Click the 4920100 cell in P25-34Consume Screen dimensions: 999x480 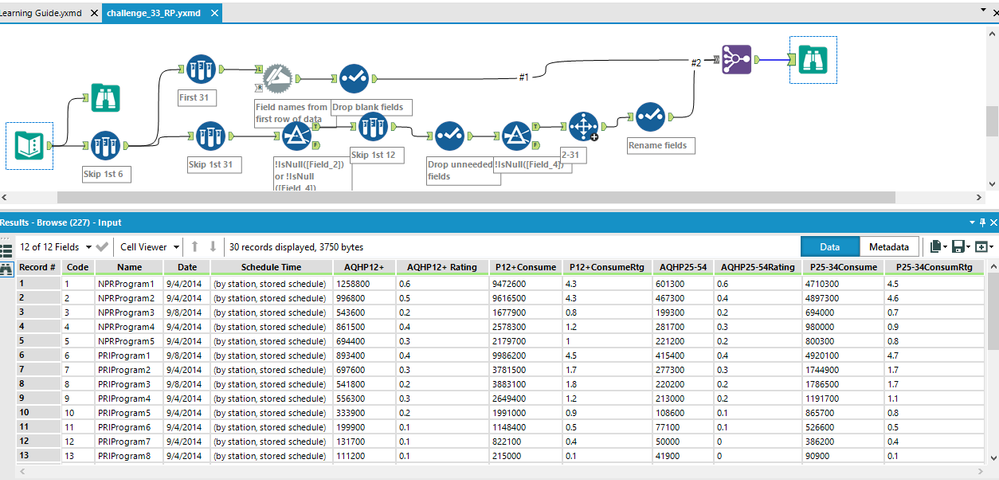[844, 356]
